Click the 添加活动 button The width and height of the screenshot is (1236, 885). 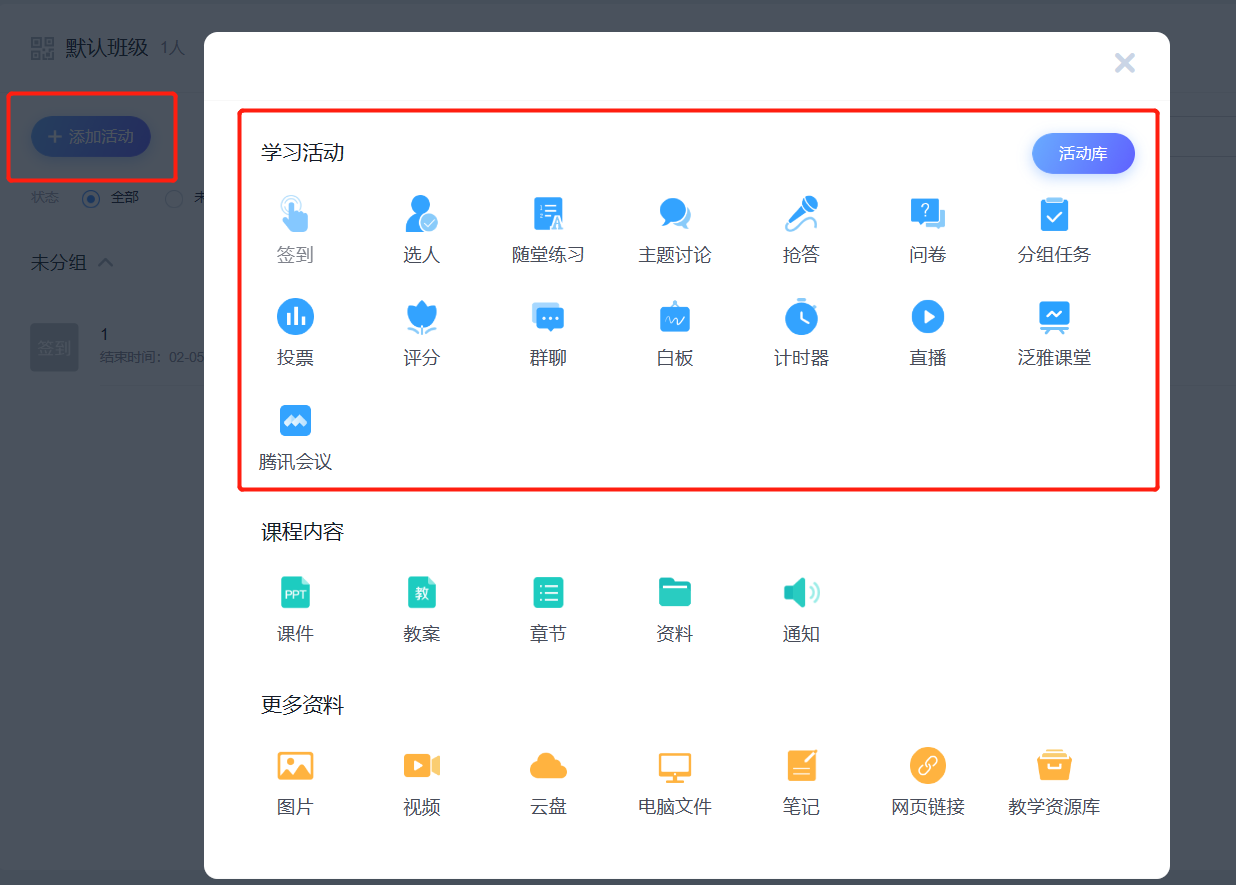91,137
